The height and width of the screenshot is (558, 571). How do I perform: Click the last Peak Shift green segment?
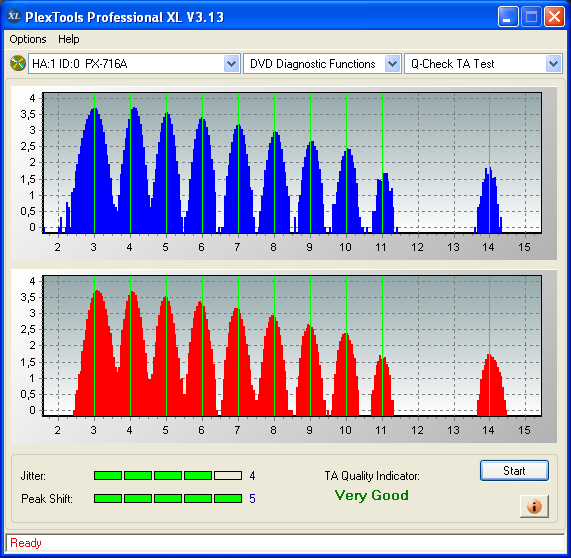(x=228, y=498)
